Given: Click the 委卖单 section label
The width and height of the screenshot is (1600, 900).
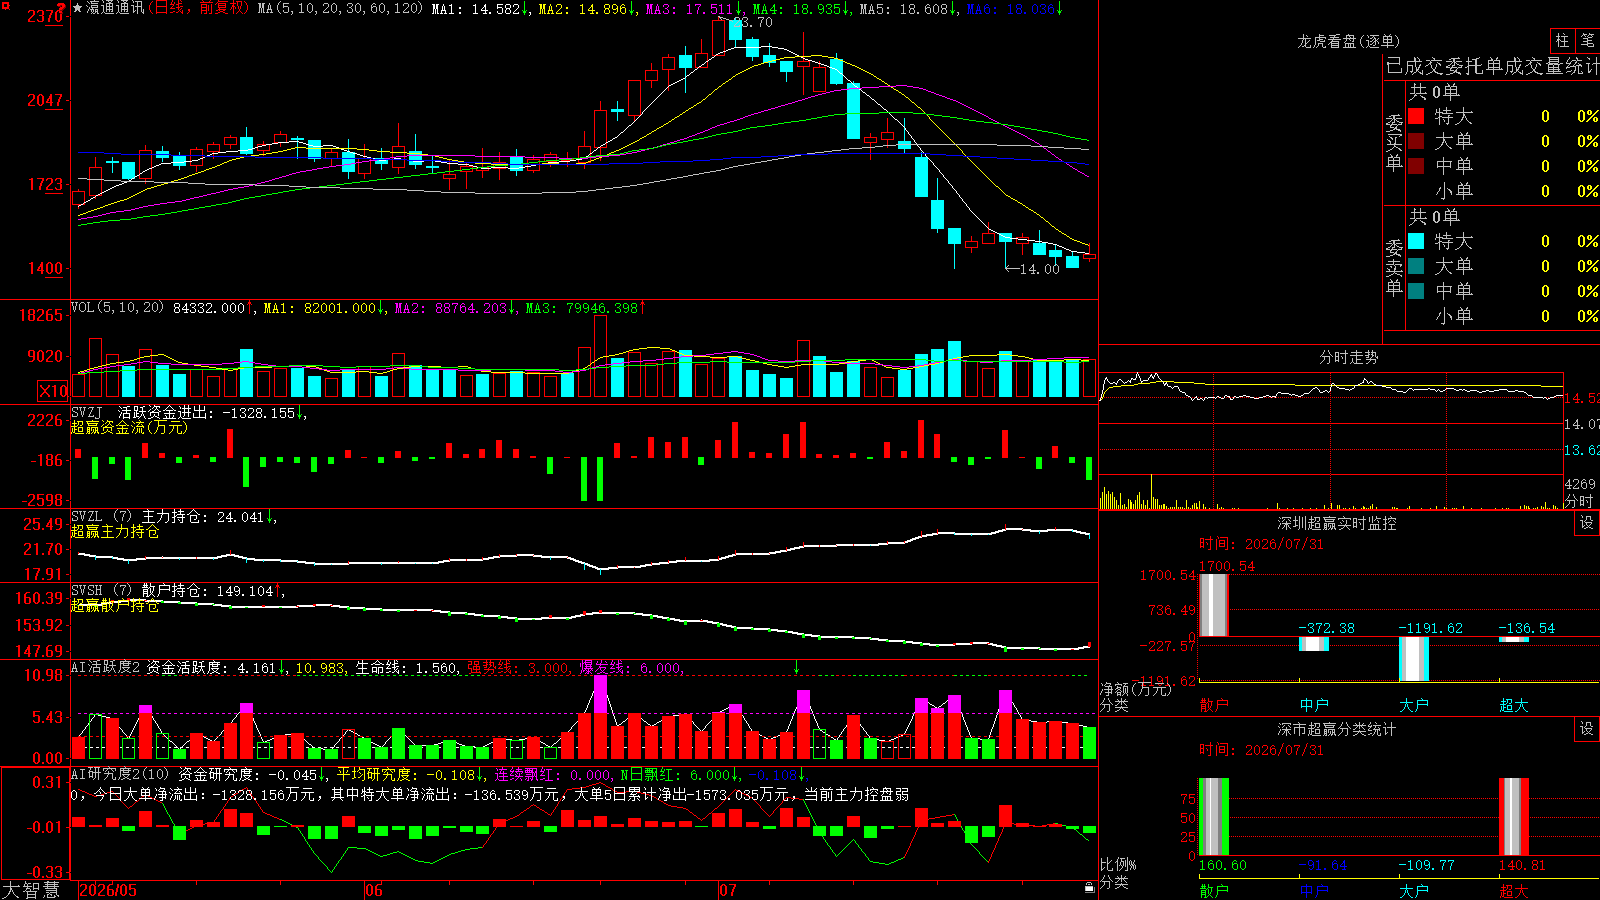Looking at the screenshot, I should pyautogui.click(x=1394, y=267).
